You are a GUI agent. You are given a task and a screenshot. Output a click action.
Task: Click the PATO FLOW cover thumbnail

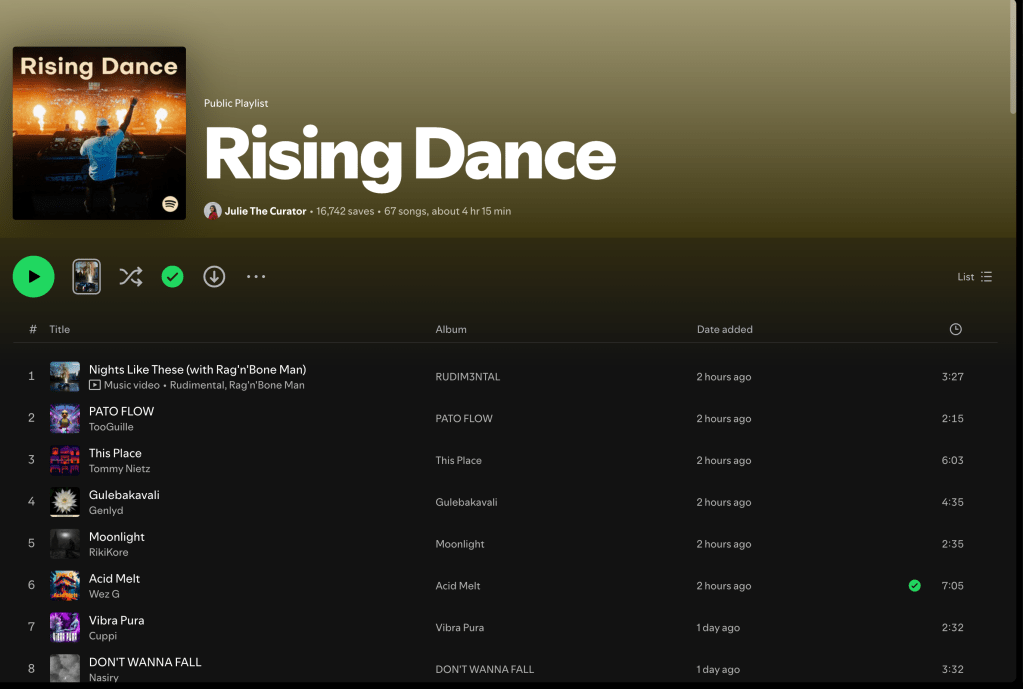[65, 418]
